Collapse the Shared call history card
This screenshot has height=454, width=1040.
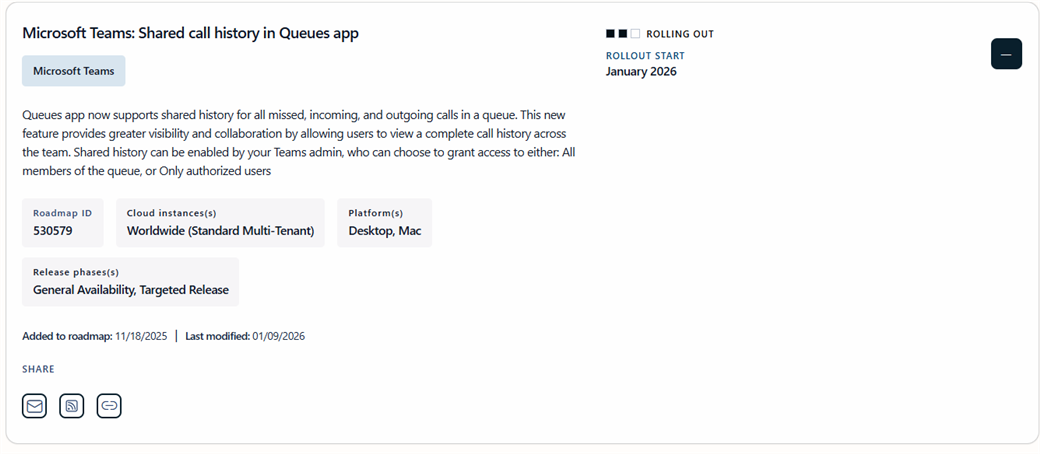[x=1006, y=54]
